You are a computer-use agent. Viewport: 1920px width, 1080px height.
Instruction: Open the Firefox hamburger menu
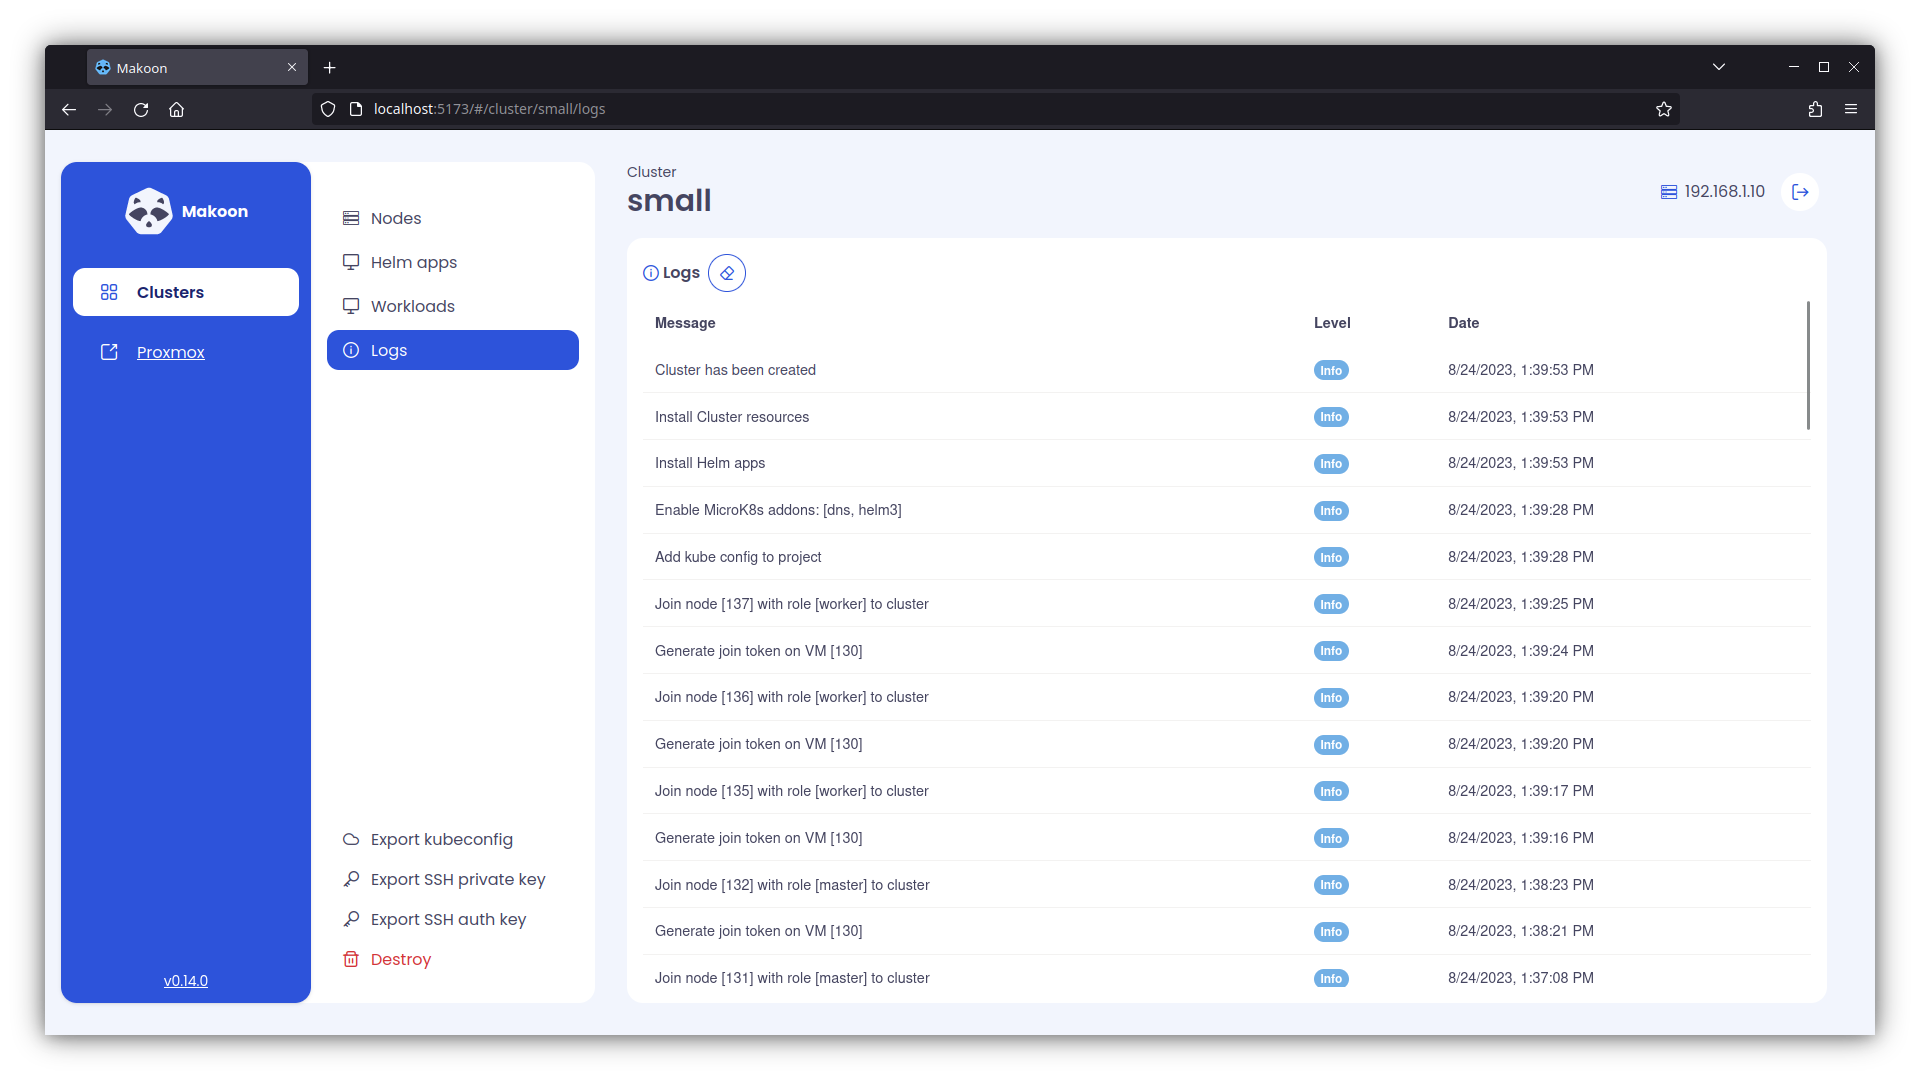tap(1851, 109)
